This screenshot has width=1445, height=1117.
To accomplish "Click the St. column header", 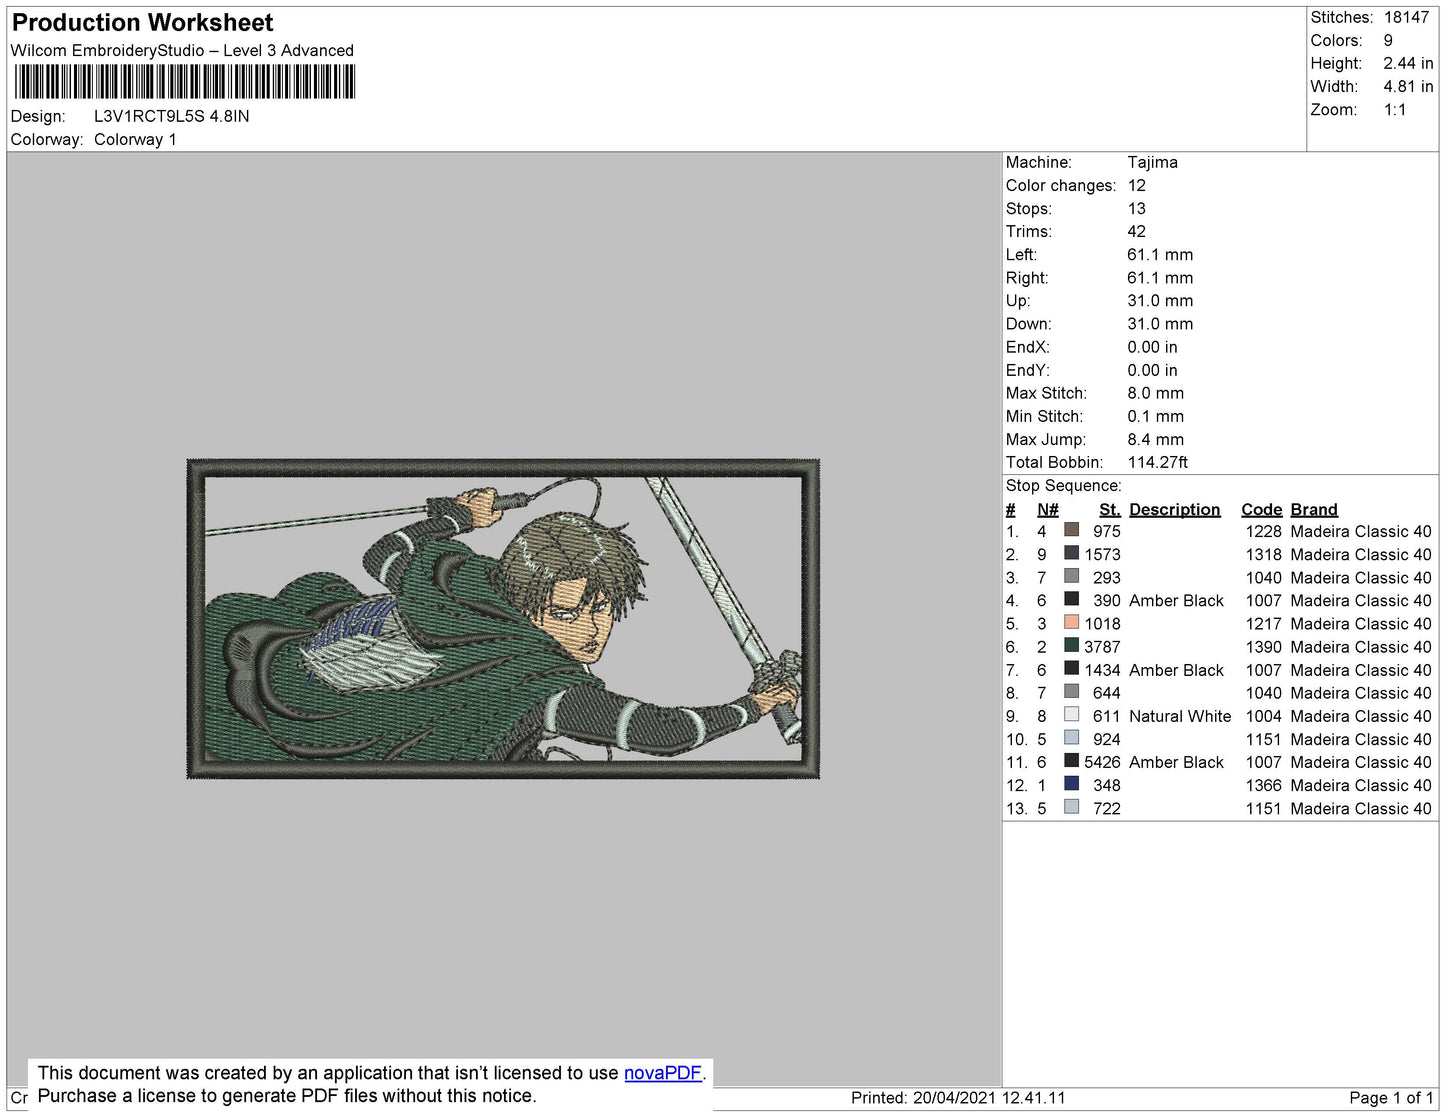I will (x=1109, y=509).
